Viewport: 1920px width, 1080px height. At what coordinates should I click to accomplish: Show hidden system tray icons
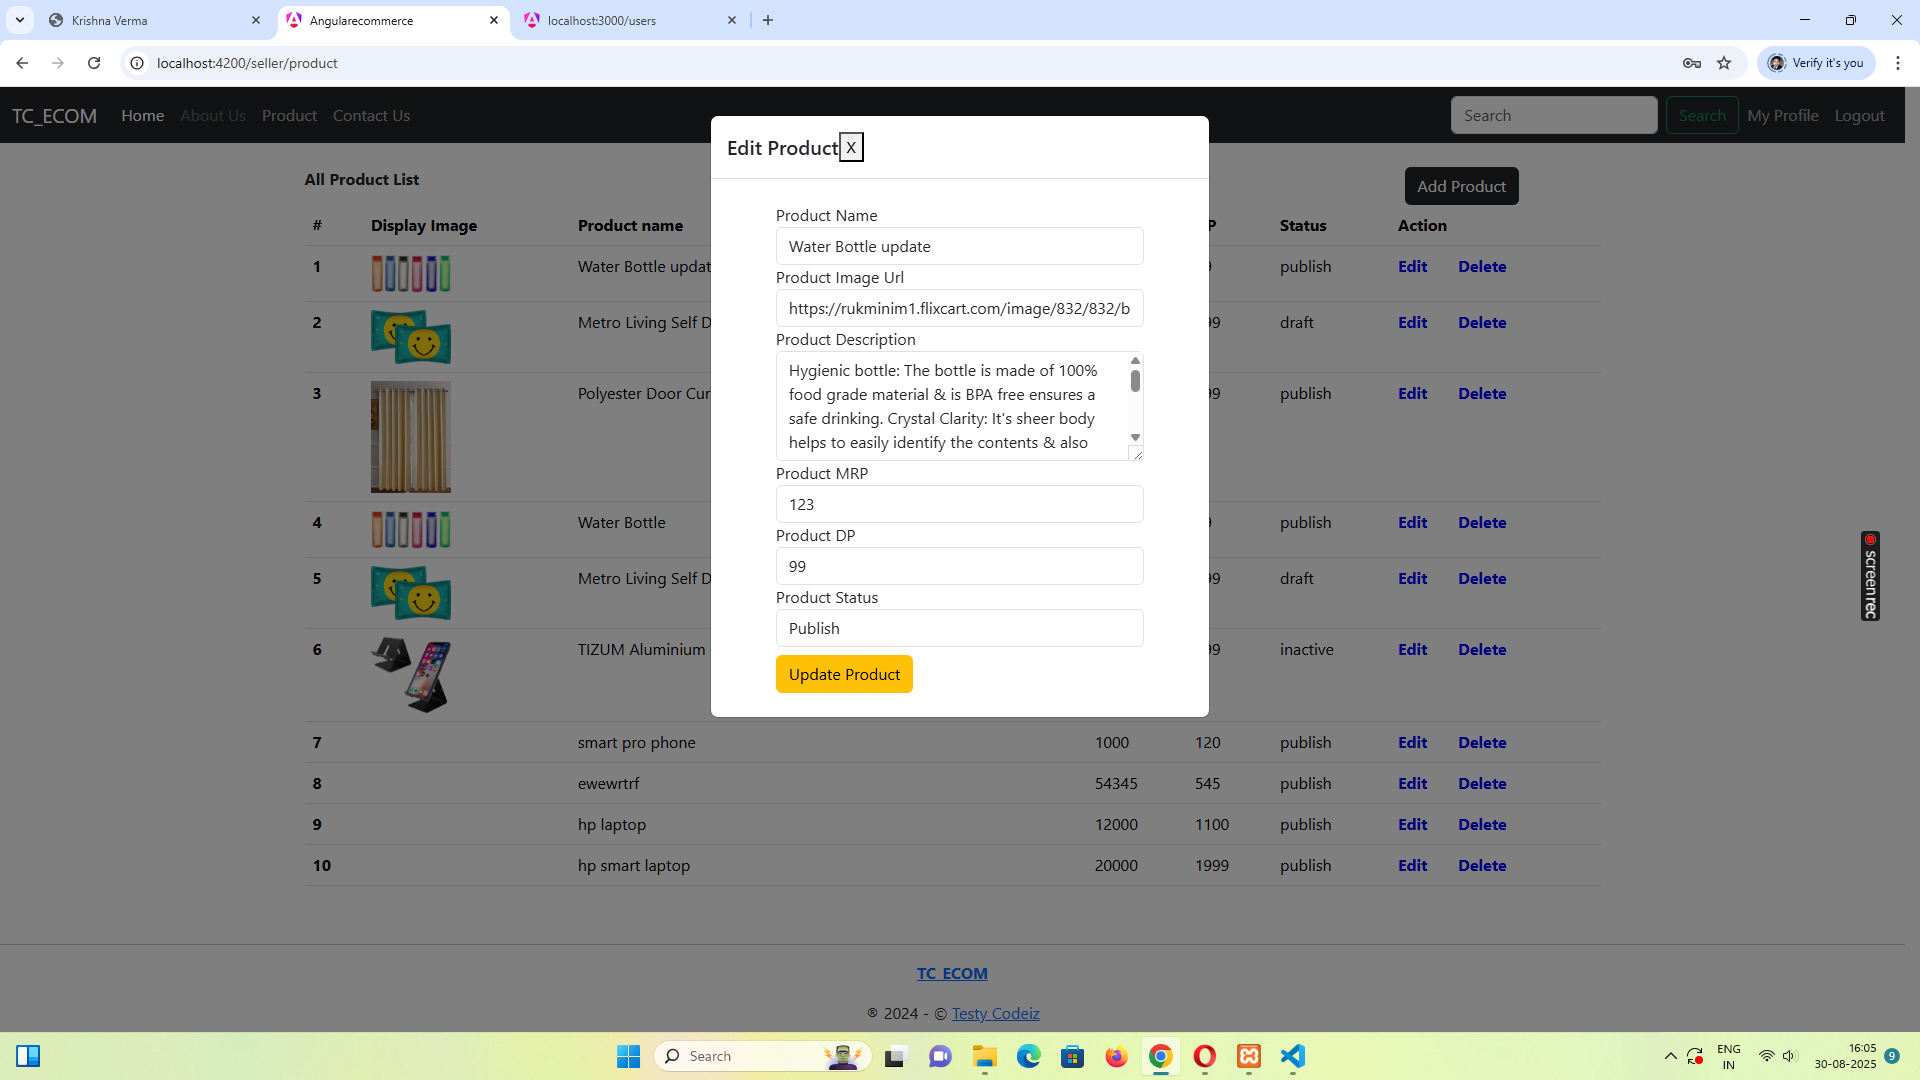pyautogui.click(x=1670, y=1056)
